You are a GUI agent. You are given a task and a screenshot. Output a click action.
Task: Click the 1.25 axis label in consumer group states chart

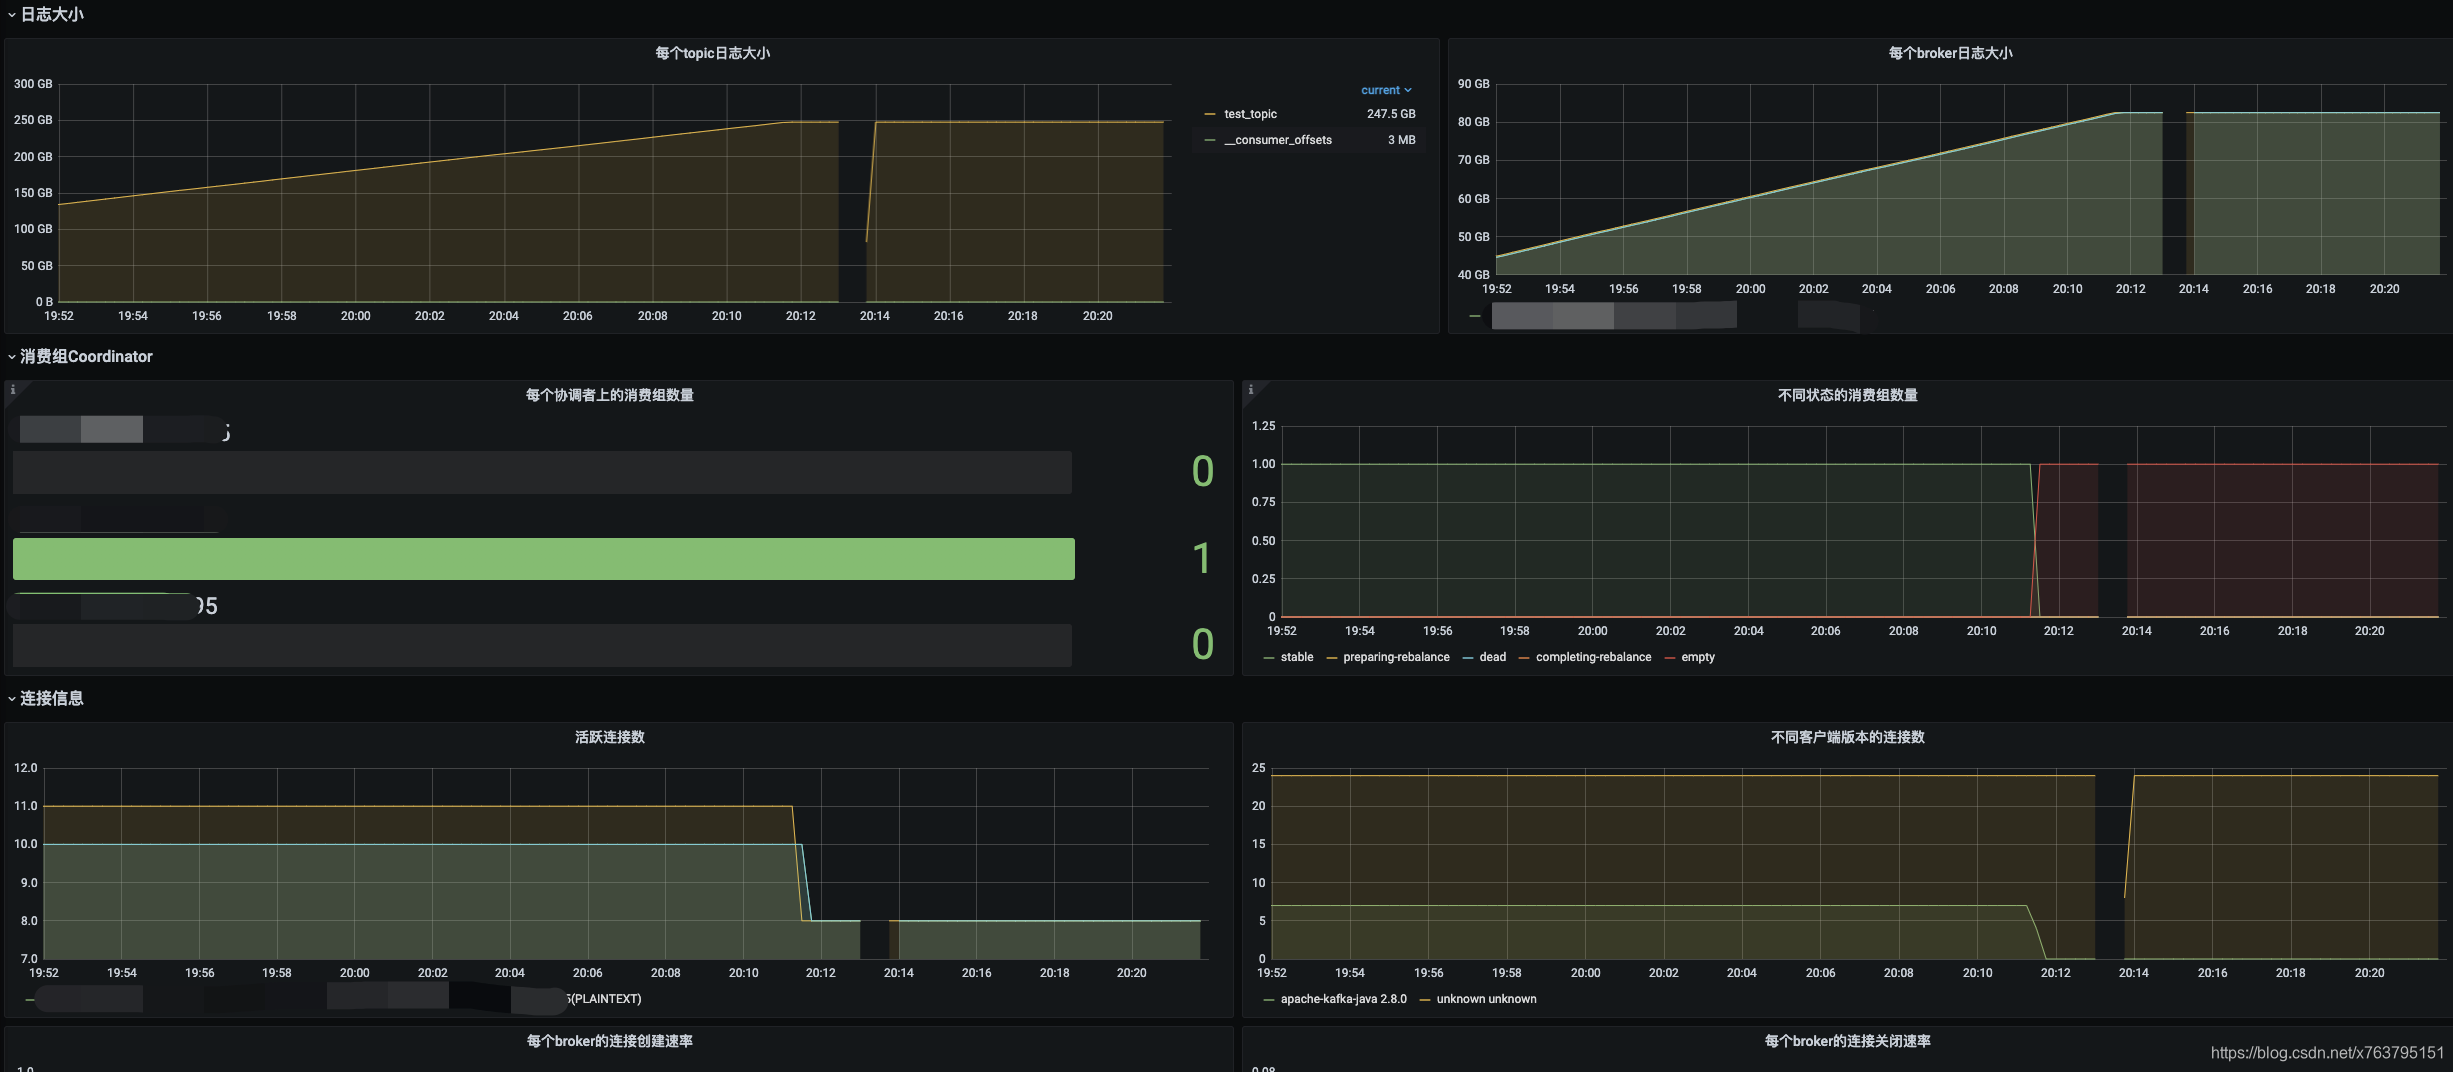point(1263,426)
